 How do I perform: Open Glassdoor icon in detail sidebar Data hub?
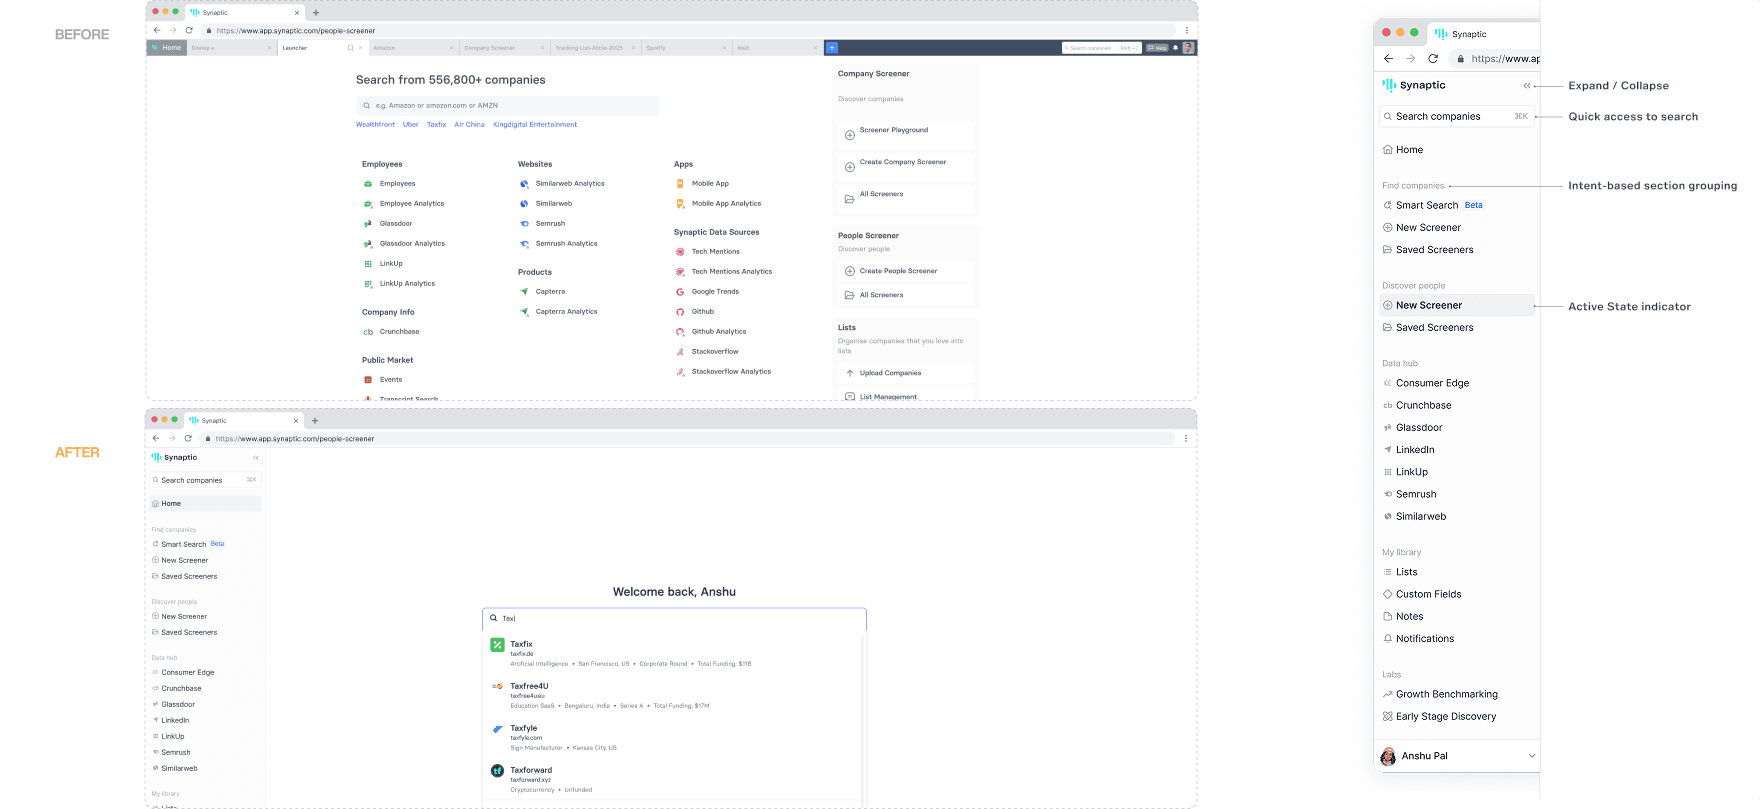point(1387,428)
